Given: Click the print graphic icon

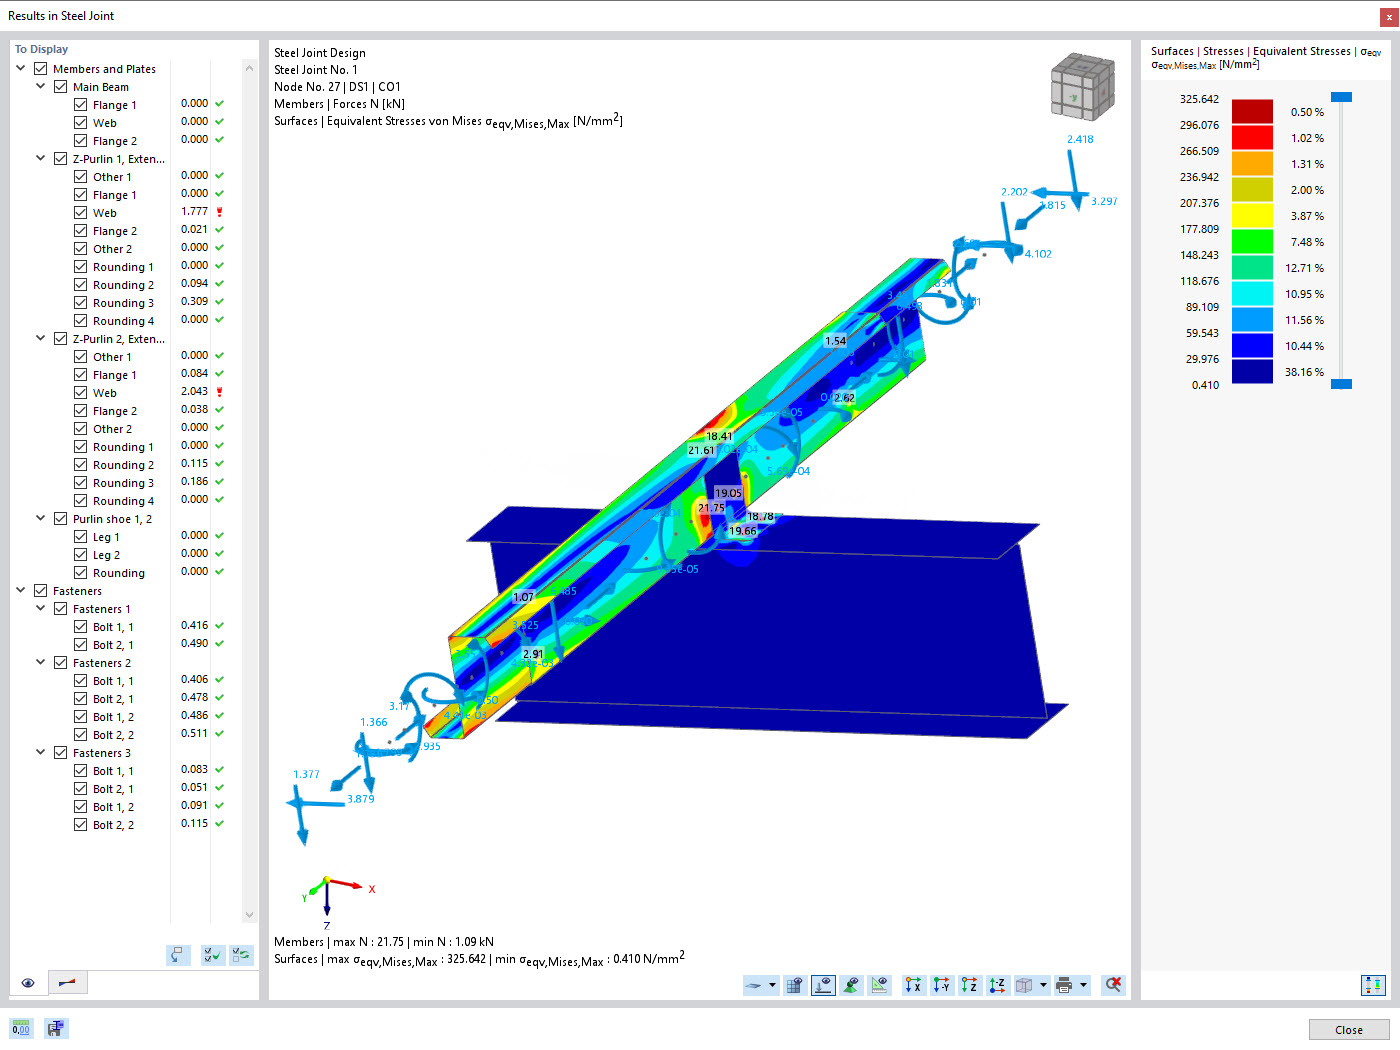Looking at the screenshot, I should [1064, 985].
